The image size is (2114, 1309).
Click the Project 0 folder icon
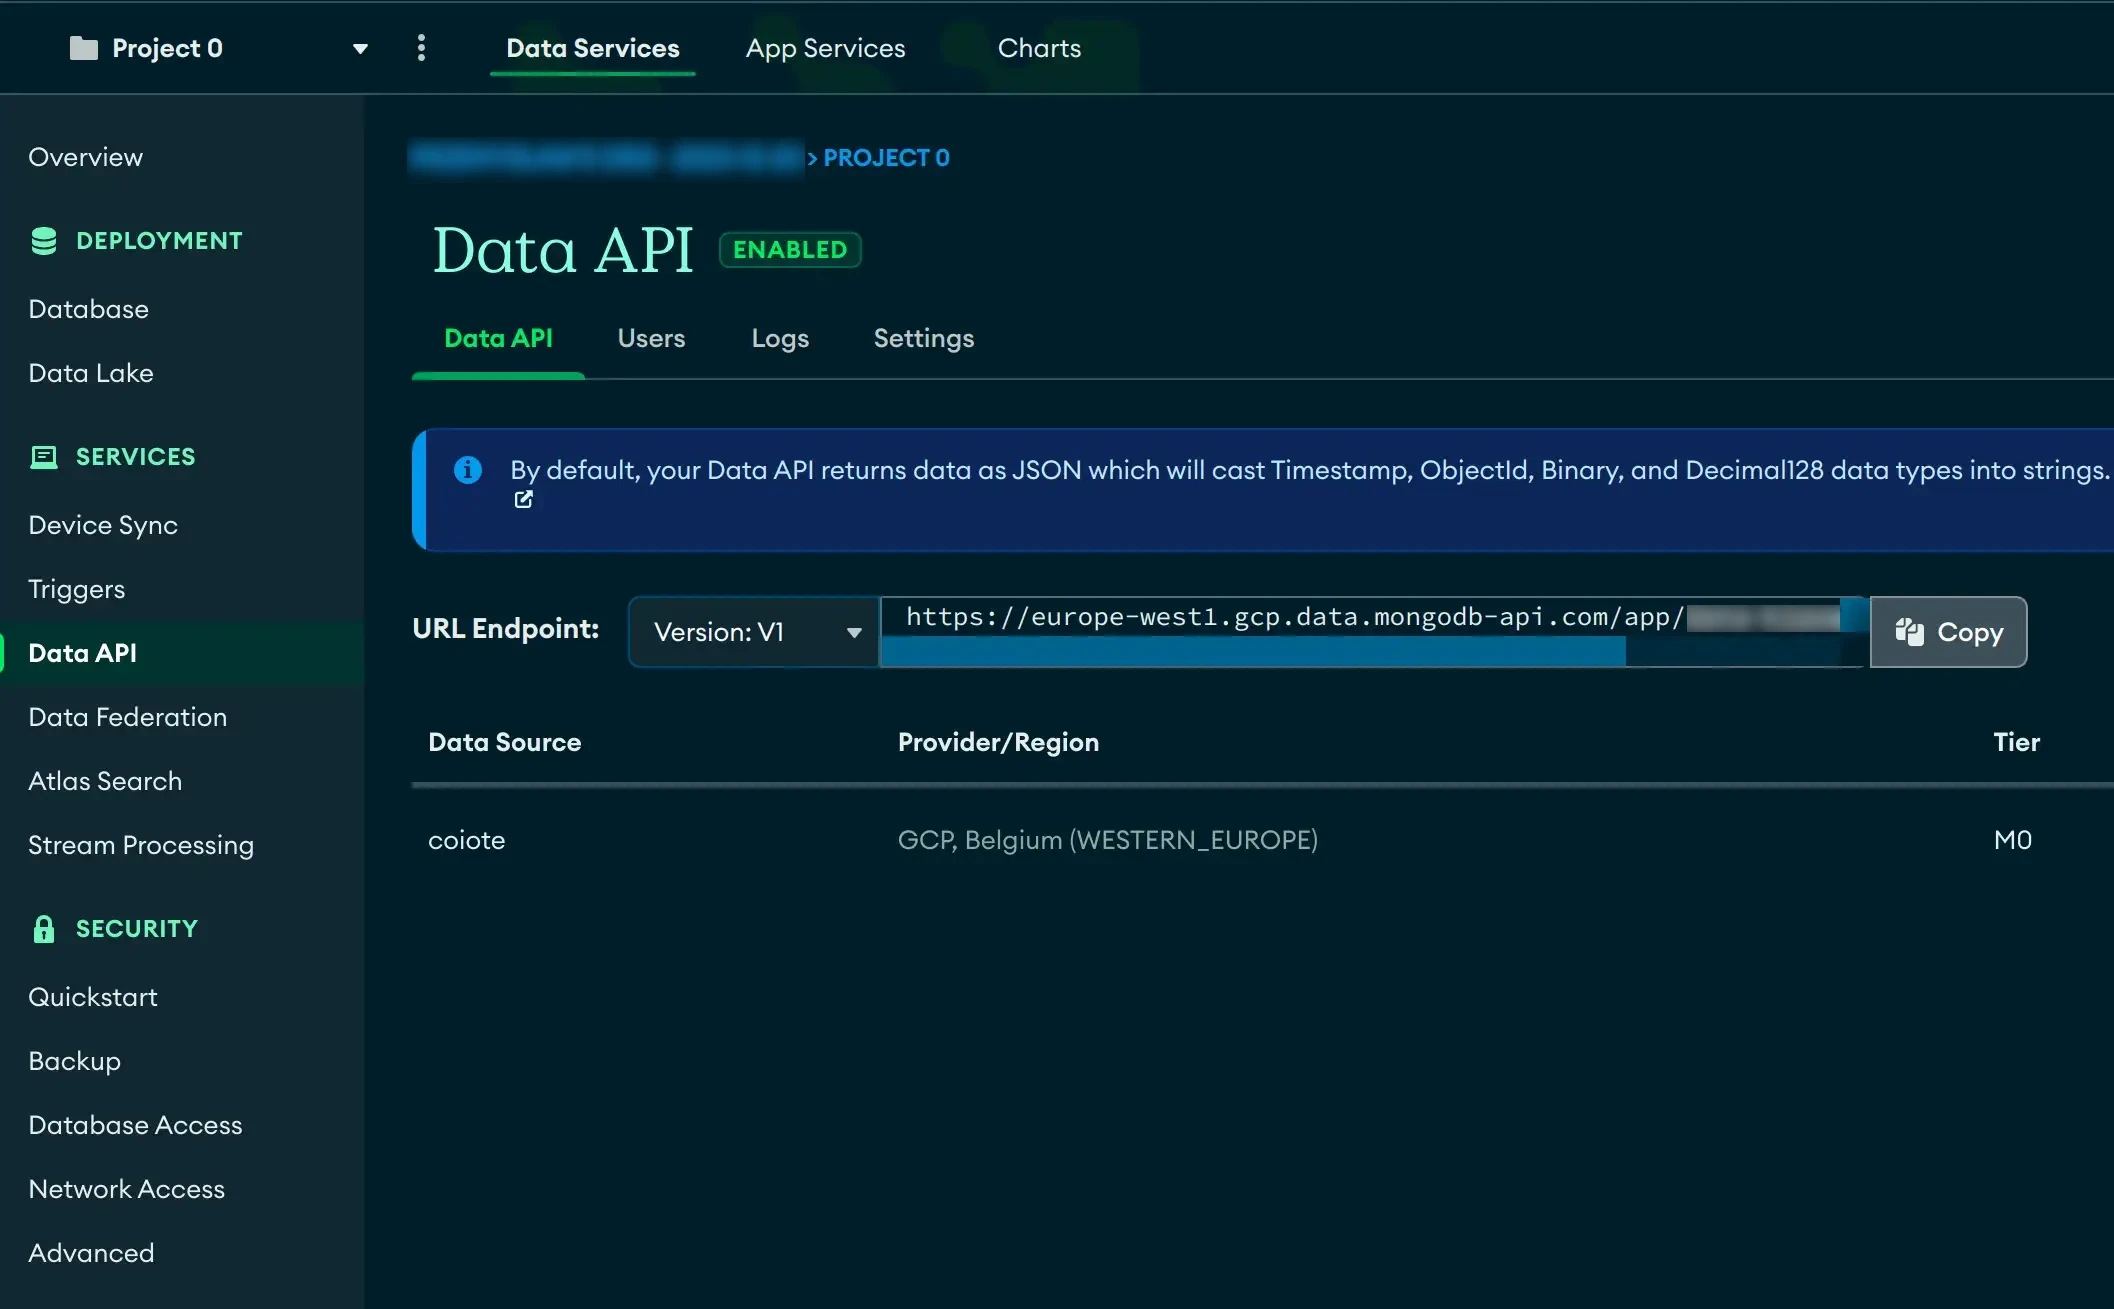point(83,48)
